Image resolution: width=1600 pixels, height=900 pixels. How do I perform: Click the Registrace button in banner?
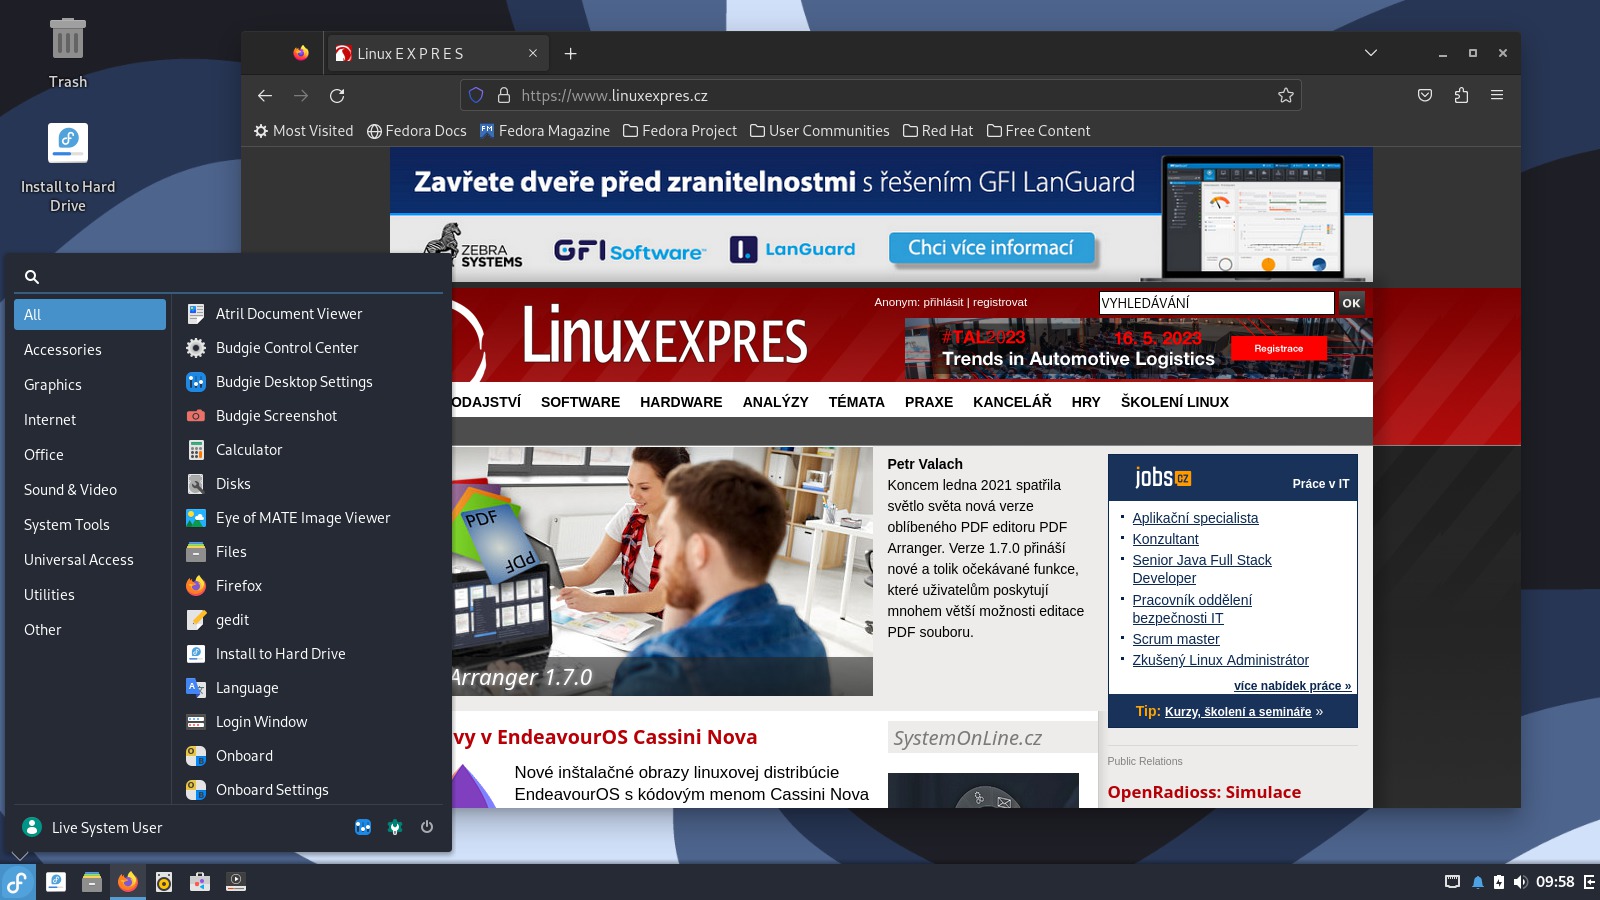point(1278,348)
